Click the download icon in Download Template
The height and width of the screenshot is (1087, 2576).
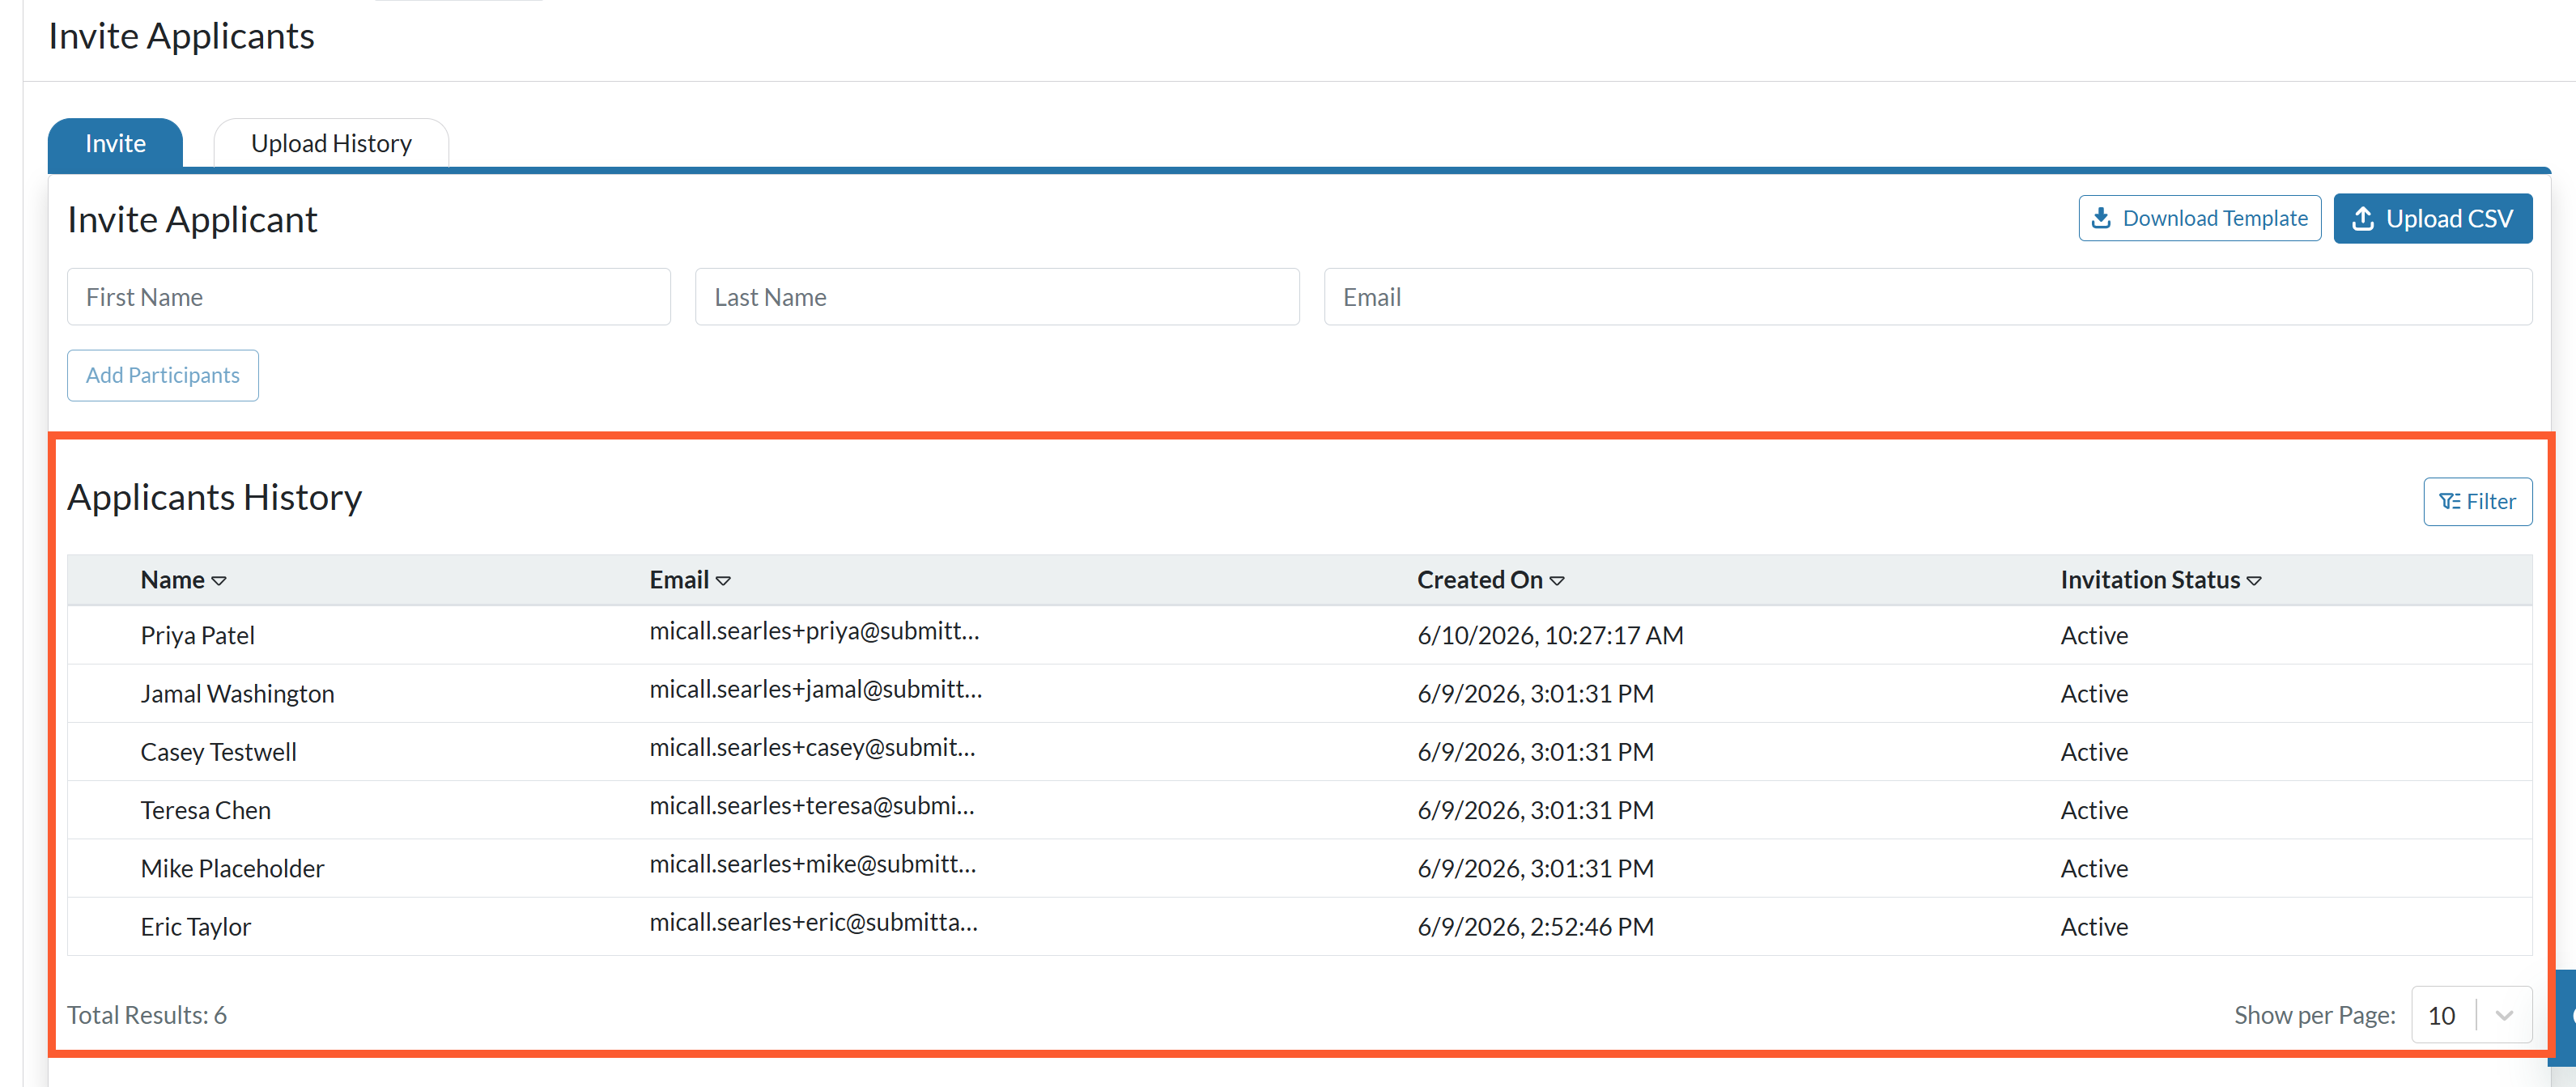[2101, 218]
